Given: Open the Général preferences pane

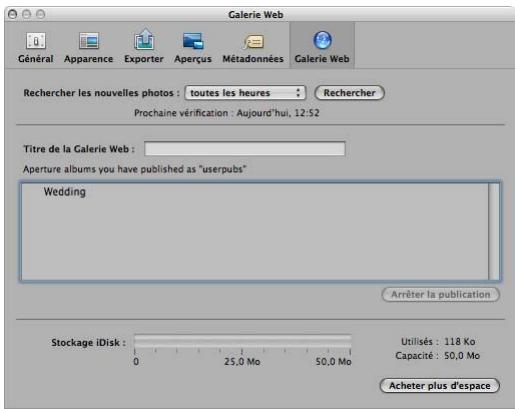Looking at the screenshot, I should pyautogui.click(x=35, y=47).
